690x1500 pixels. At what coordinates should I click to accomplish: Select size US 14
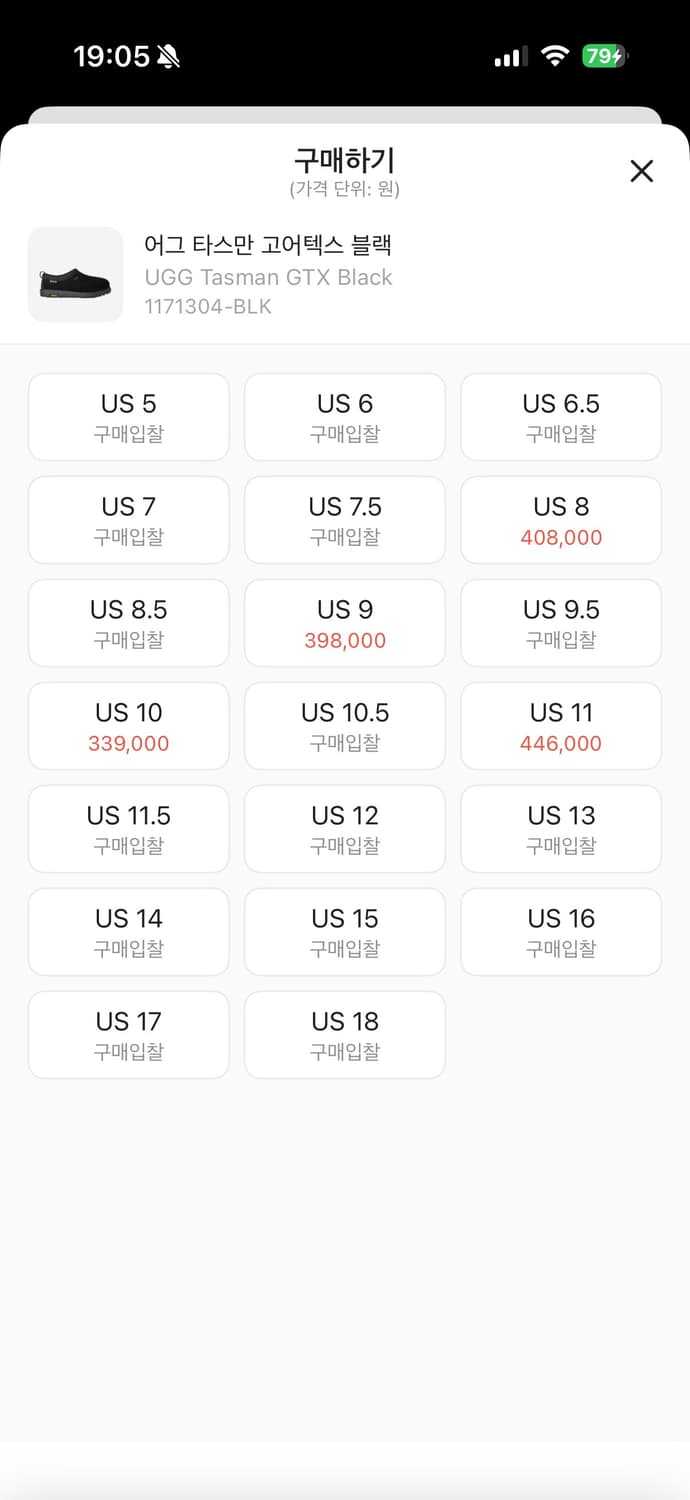click(129, 932)
